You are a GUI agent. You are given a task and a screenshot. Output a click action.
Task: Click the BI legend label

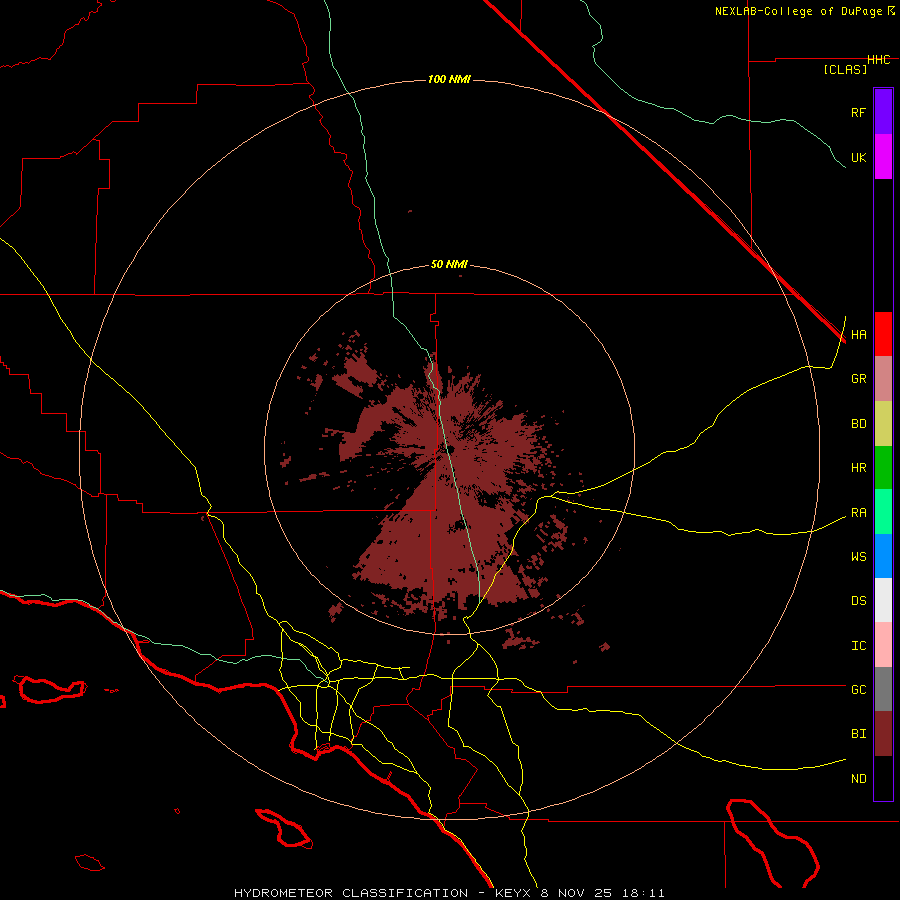point(858,734)
